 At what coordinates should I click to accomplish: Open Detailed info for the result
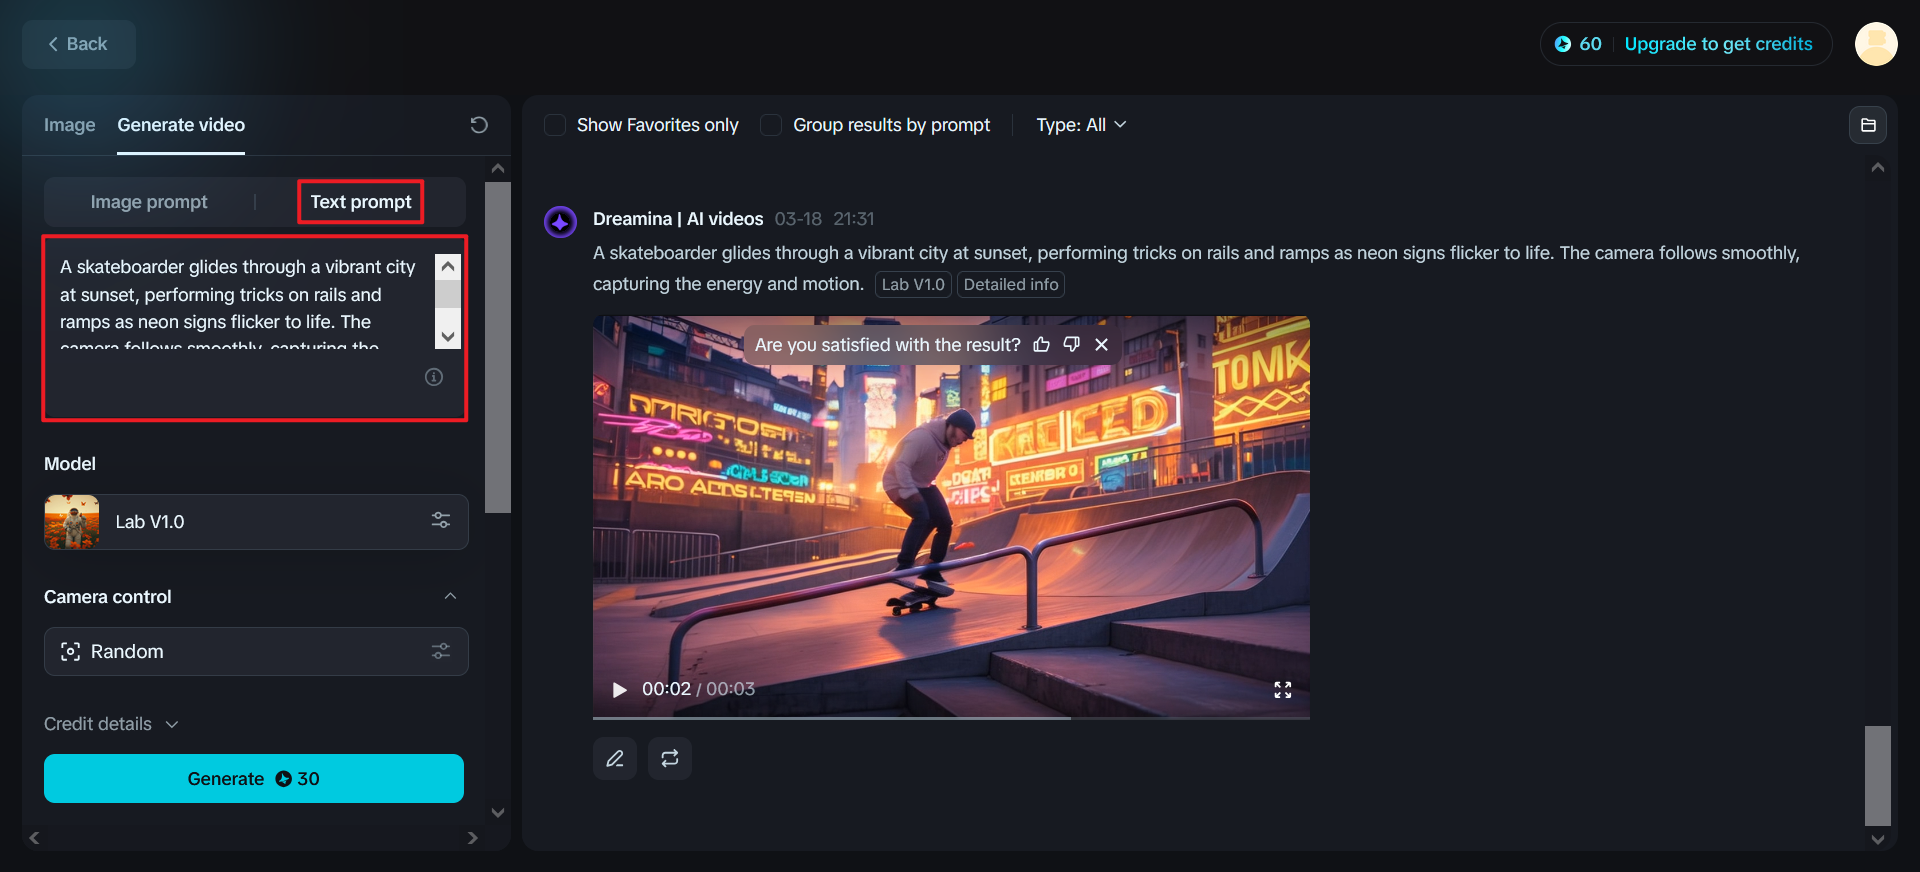[1011, 285]
